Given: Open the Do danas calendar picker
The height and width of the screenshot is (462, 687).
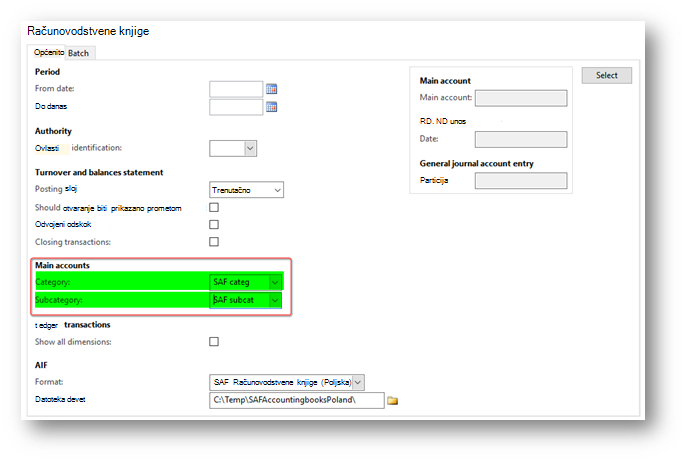Looking at the screenshot, I should pyautogui.click(x=271, y=107).
